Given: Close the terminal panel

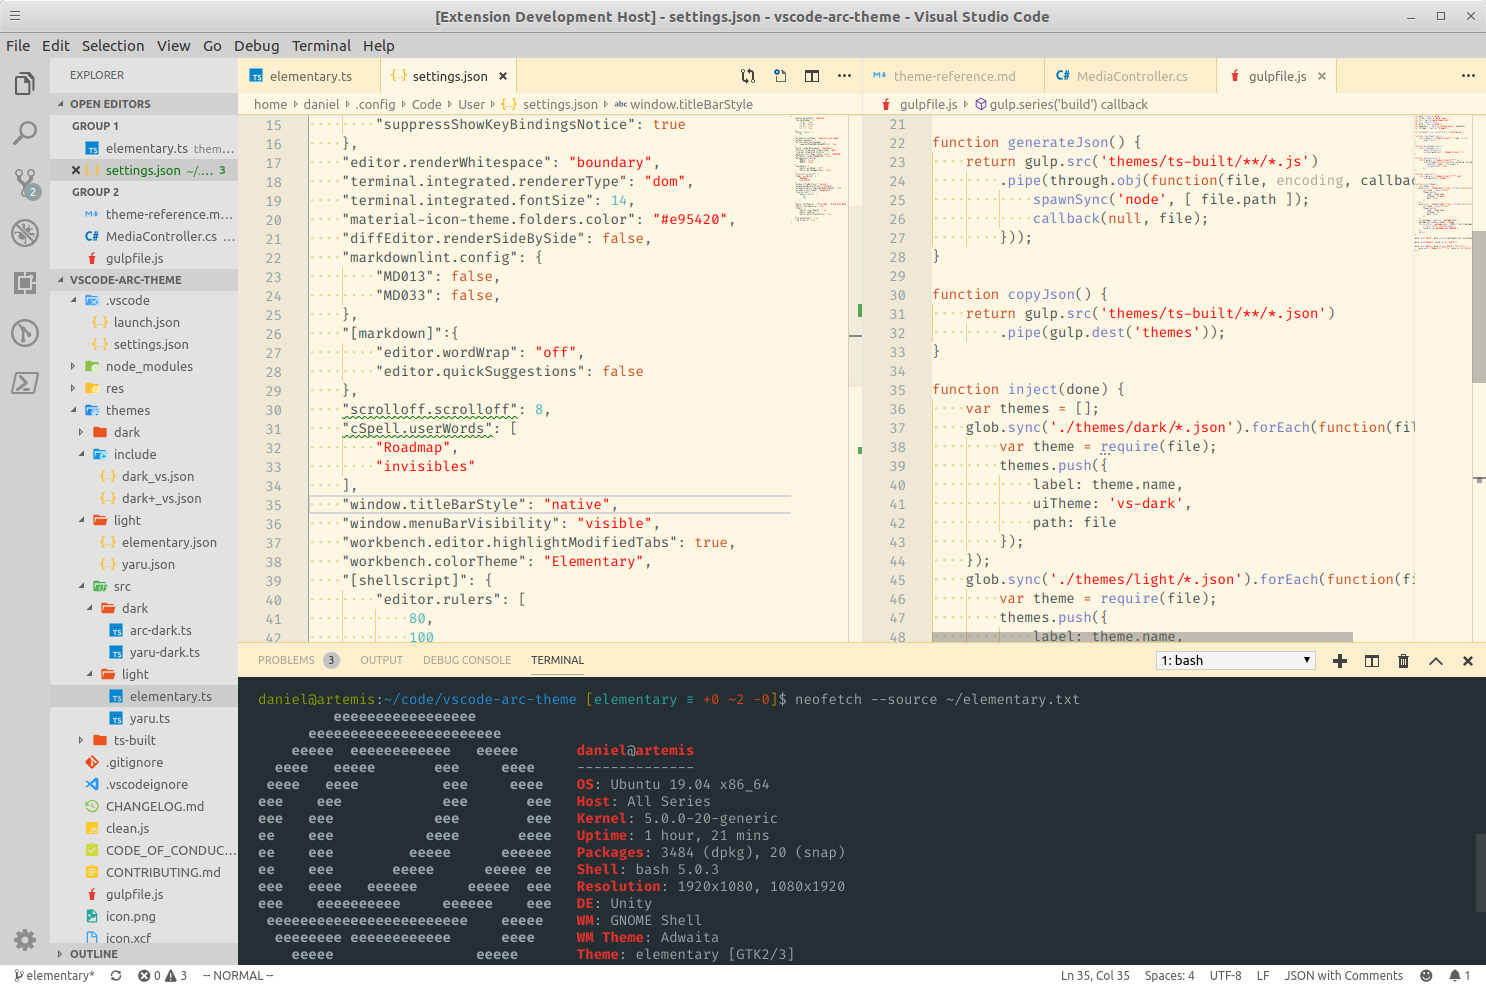Looking at the screenshot, I should coord(1468,661).
